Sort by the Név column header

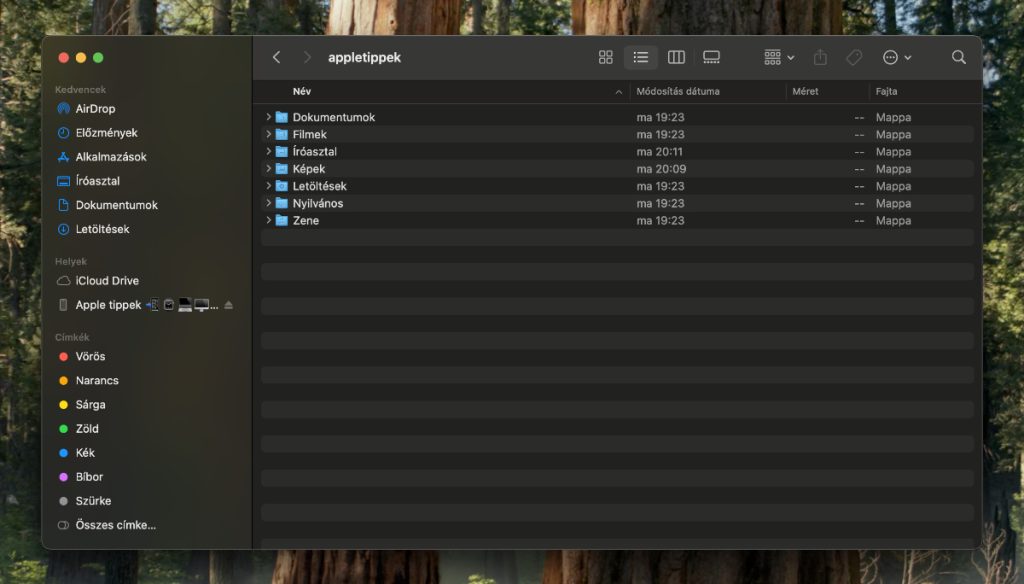click(x=302, y=91)
